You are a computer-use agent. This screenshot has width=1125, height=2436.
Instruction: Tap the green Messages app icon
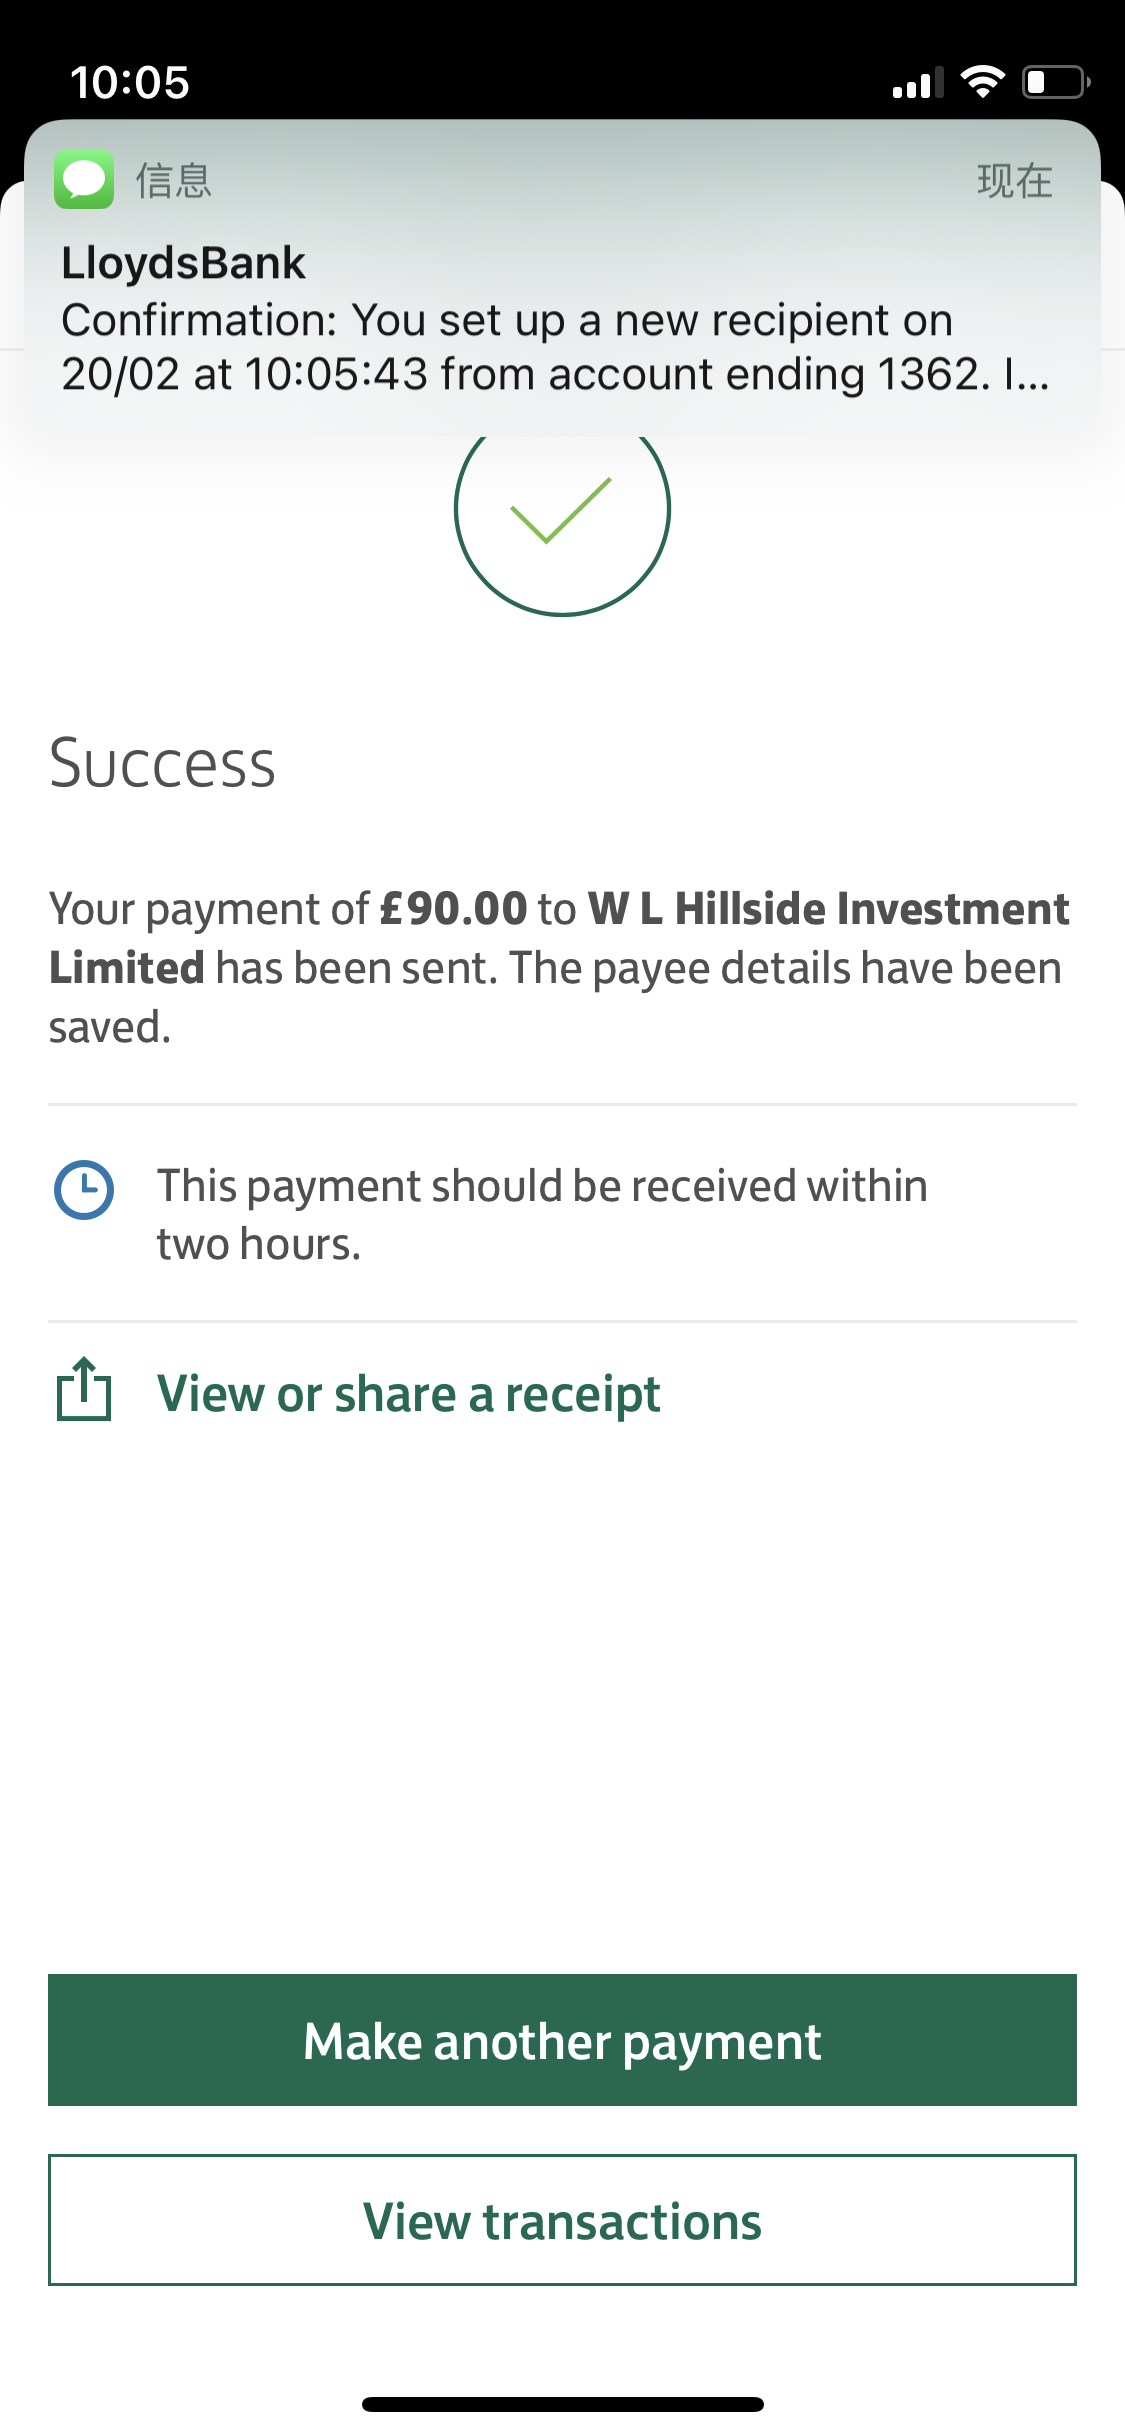click(x=84, y=180)
